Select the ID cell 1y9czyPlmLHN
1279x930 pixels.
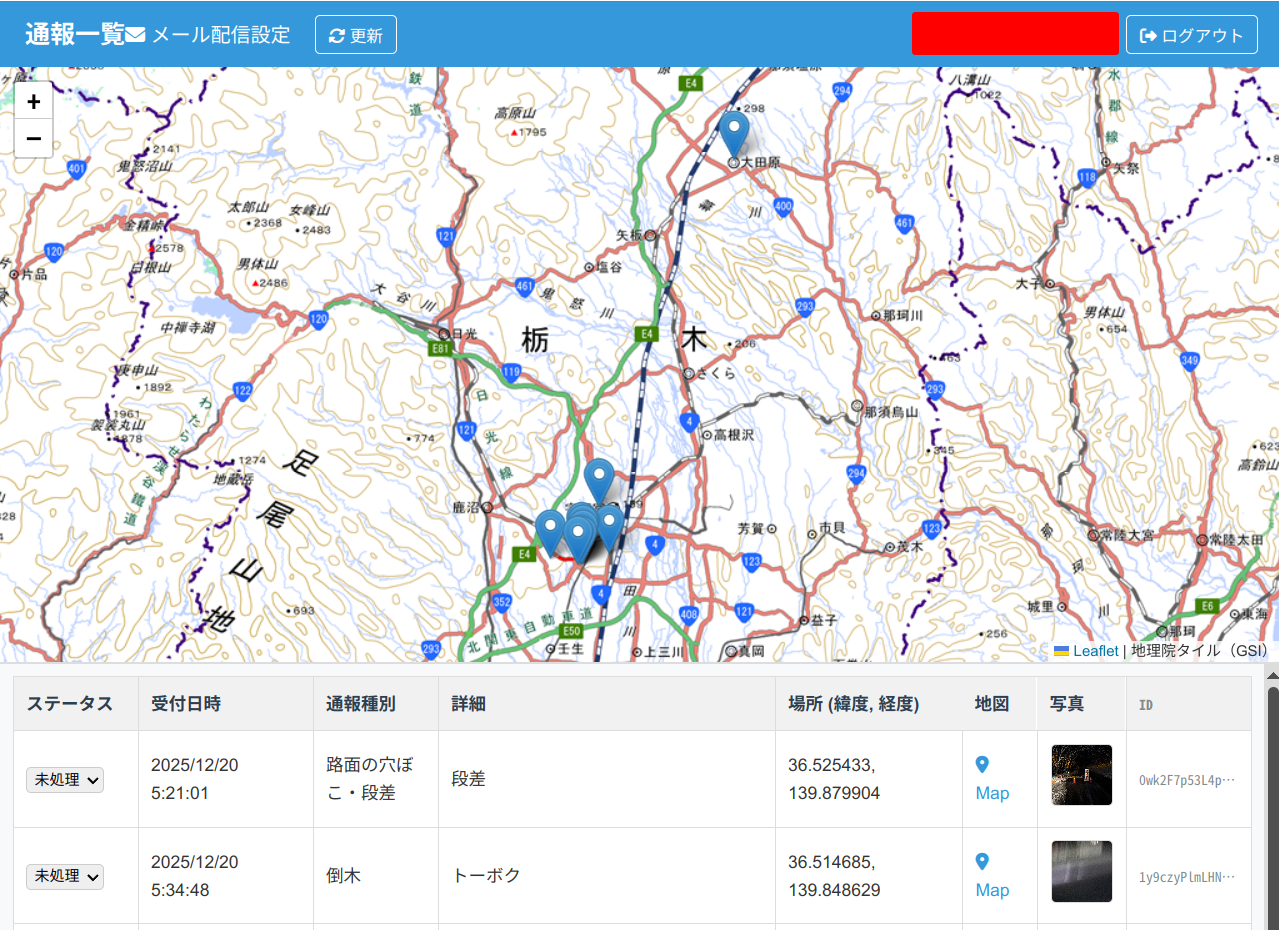pyautogui.click(x=1187, y=877)
